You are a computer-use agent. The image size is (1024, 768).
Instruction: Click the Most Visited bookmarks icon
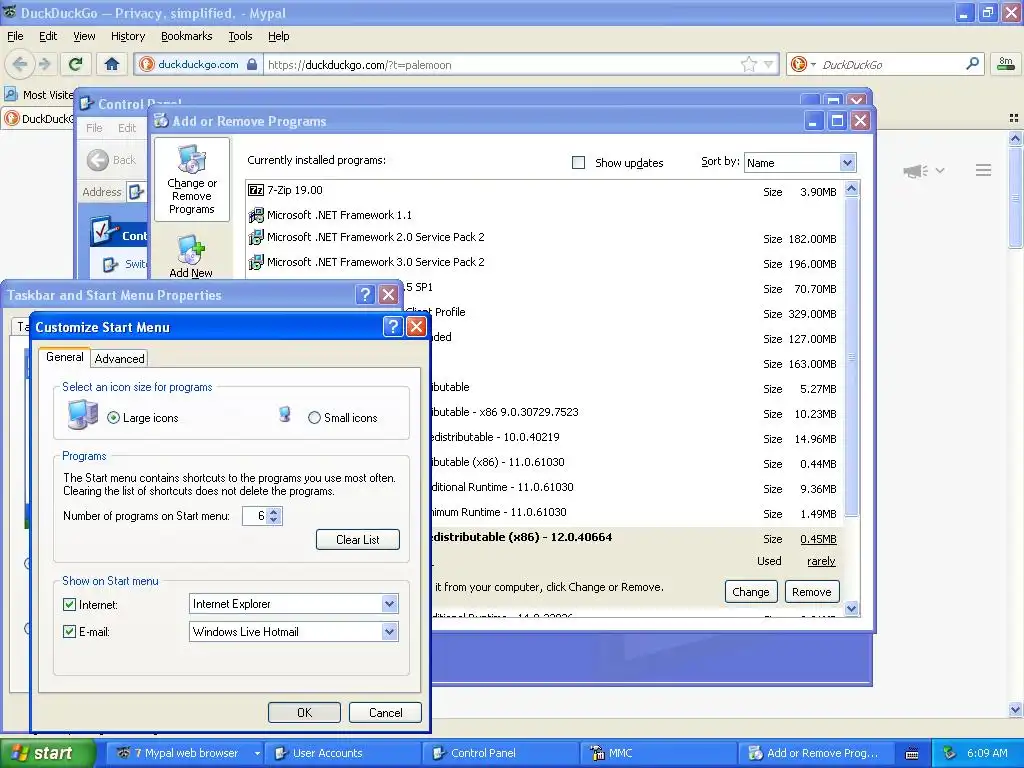11,94
